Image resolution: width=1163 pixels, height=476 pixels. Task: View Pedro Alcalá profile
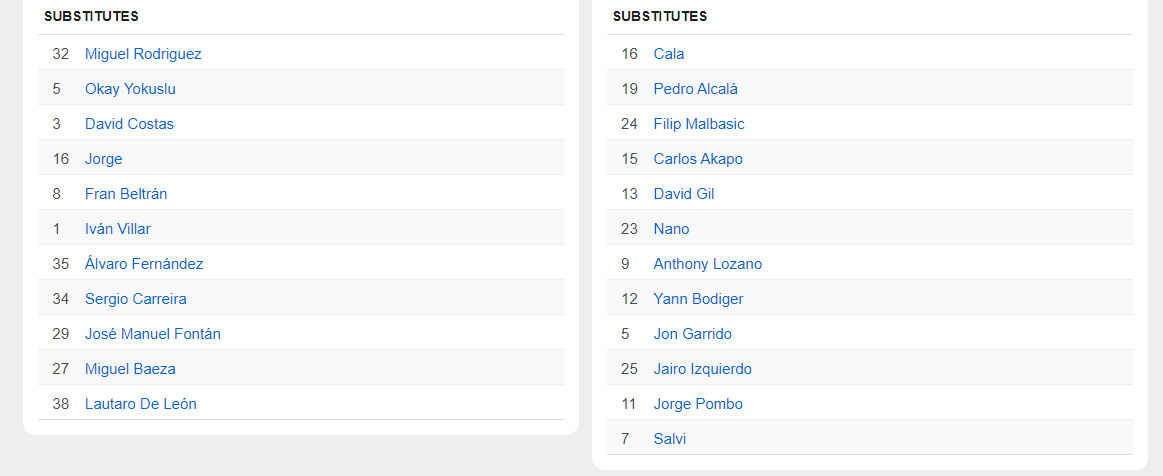696,89
